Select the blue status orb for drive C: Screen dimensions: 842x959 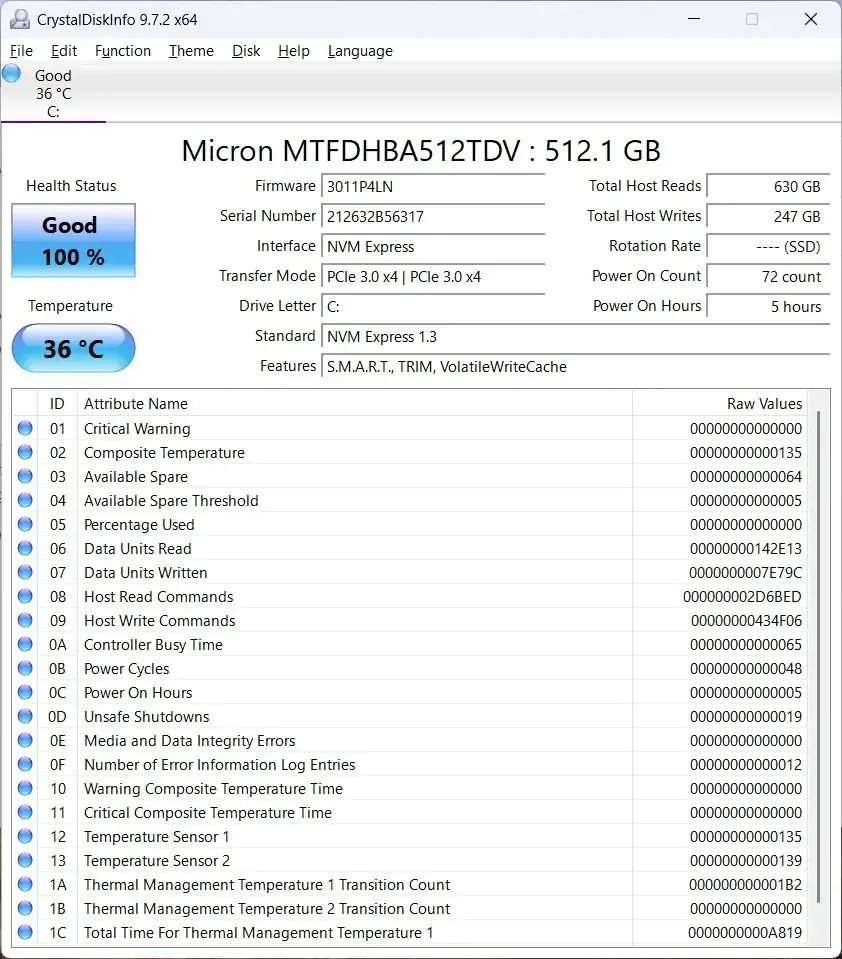[x=11, y=74]
